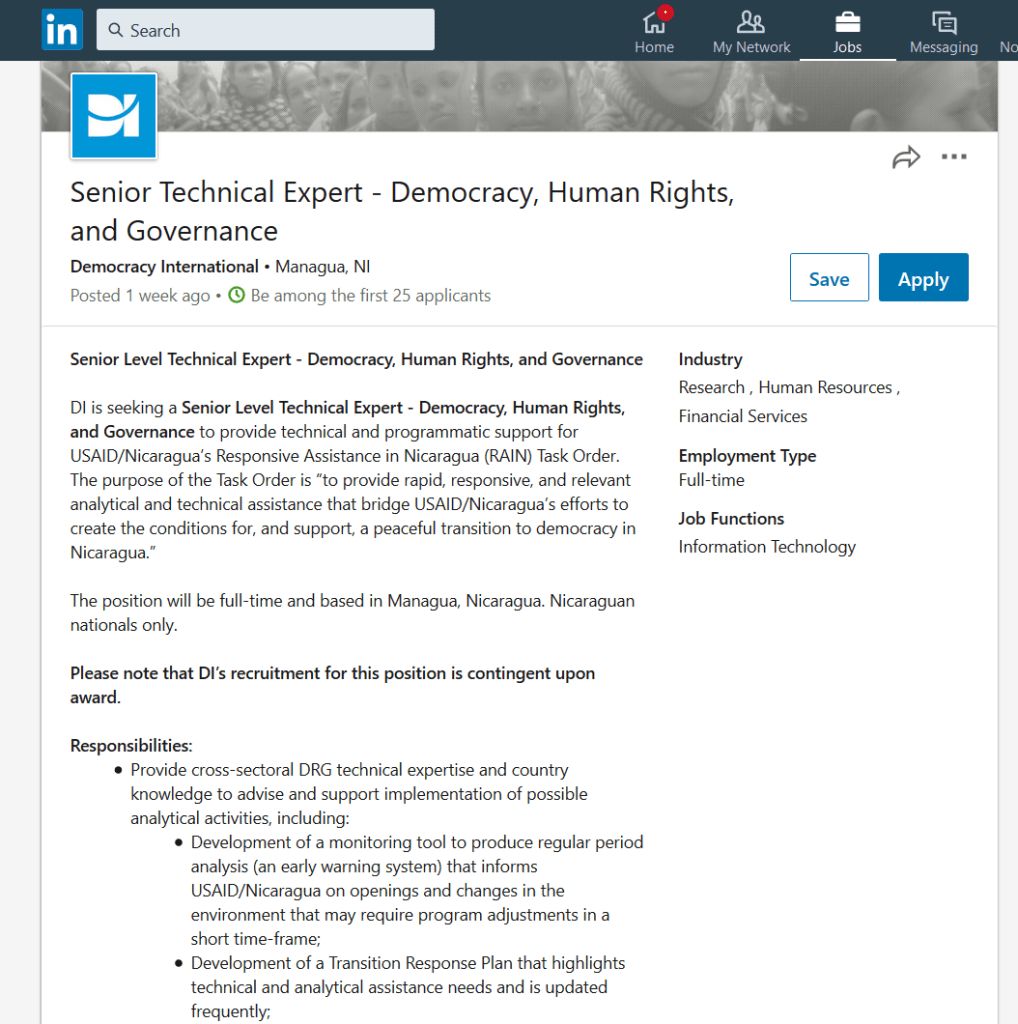
Task: Open the Democracy International company link
Action: point(165,266)
